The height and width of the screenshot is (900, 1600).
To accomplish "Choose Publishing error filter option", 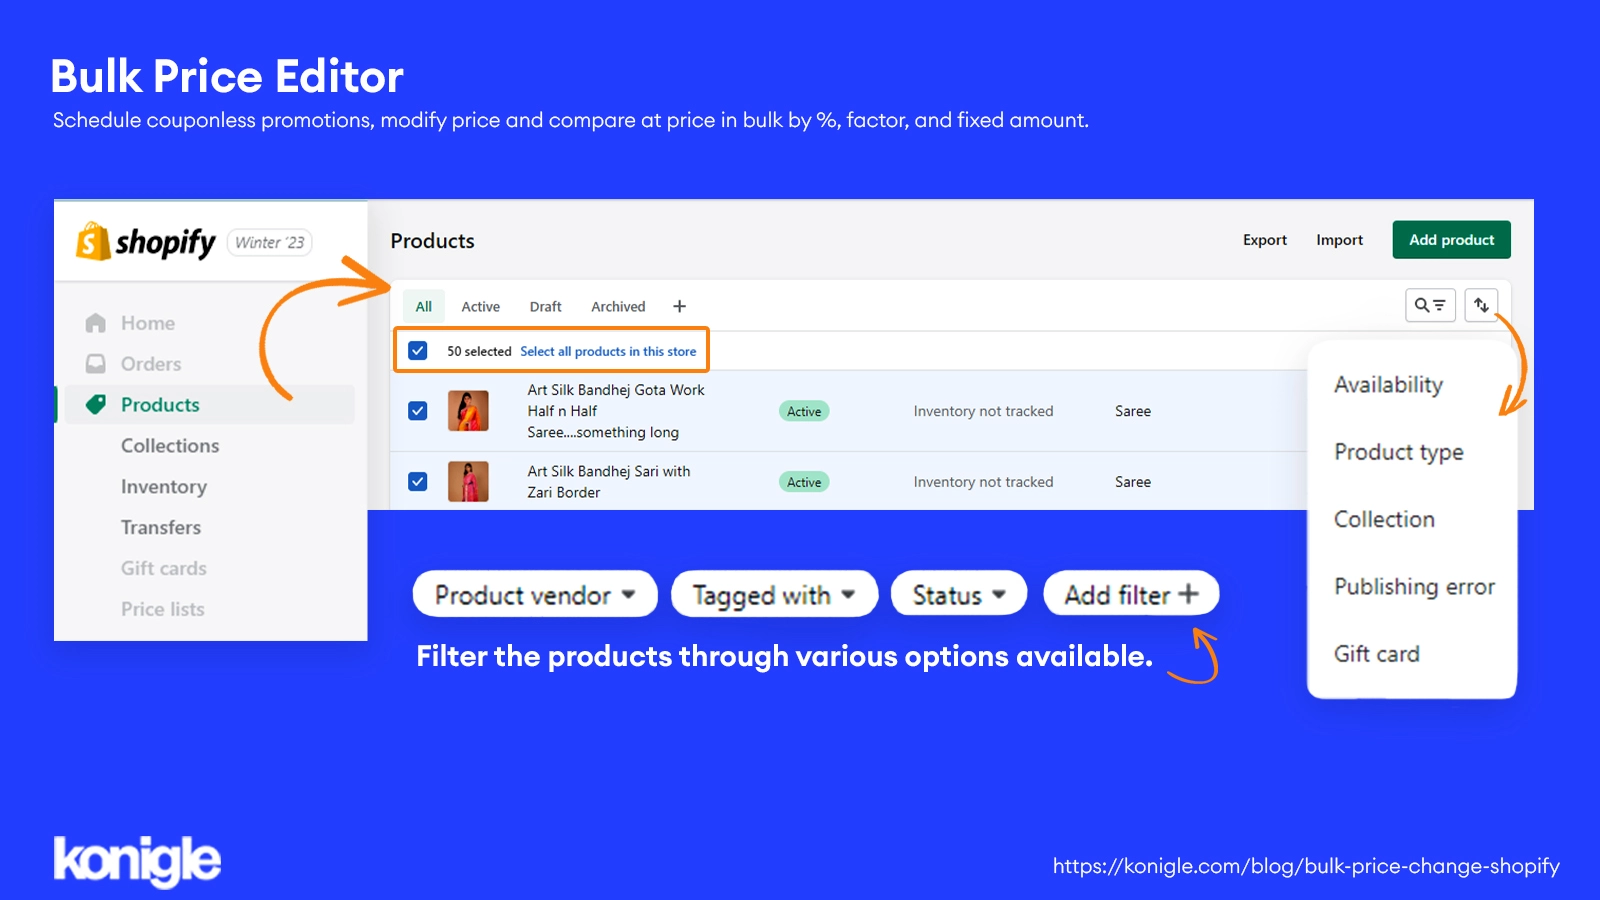I will tap(1414, 586).
